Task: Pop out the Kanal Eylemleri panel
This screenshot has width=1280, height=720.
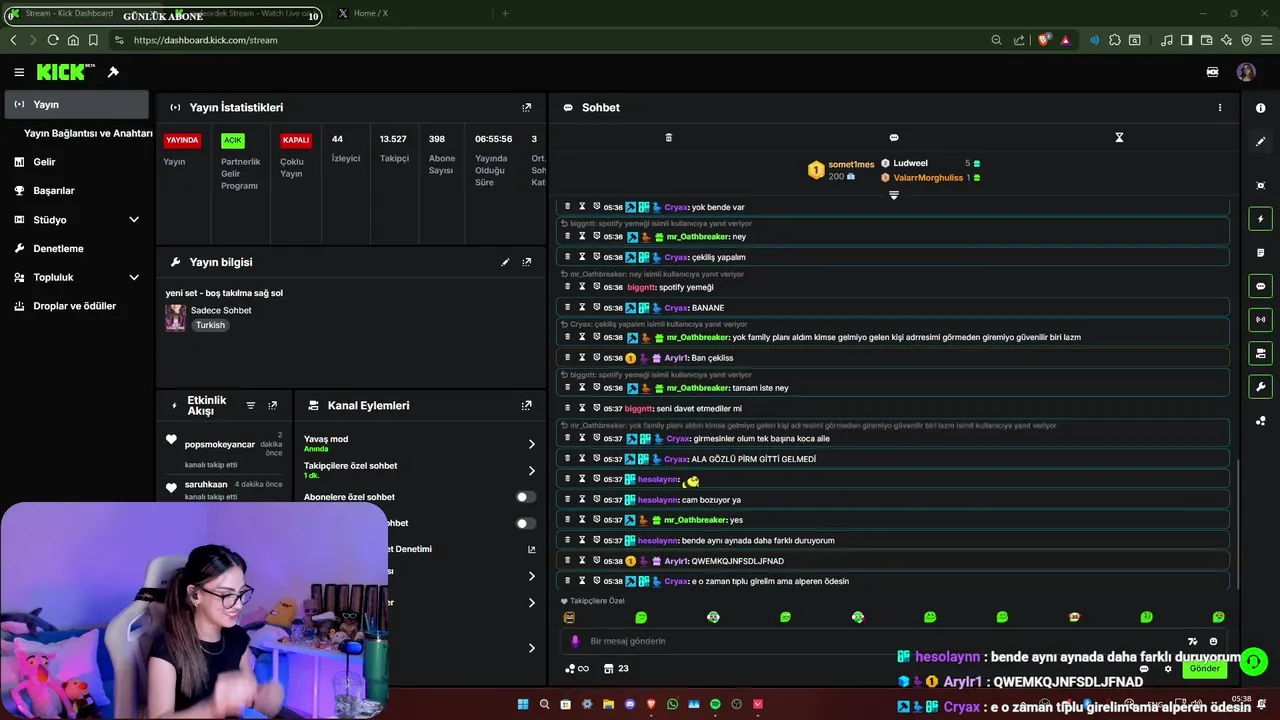Action: click(x=527, y=405)
